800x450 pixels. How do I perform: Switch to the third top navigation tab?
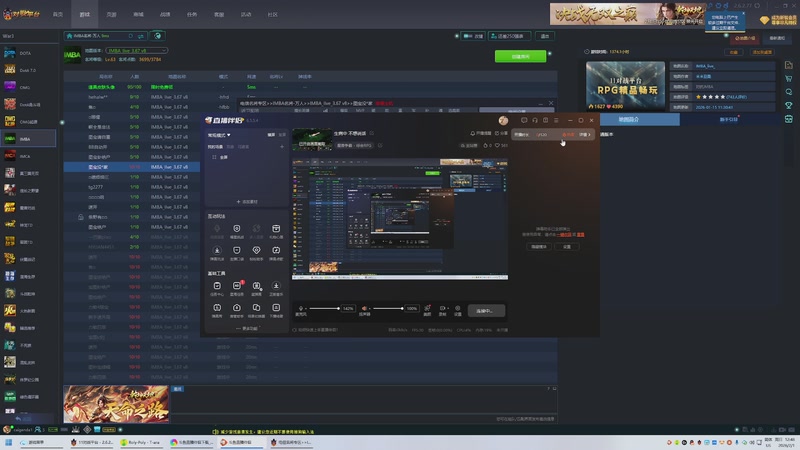[x=111, y=15]
